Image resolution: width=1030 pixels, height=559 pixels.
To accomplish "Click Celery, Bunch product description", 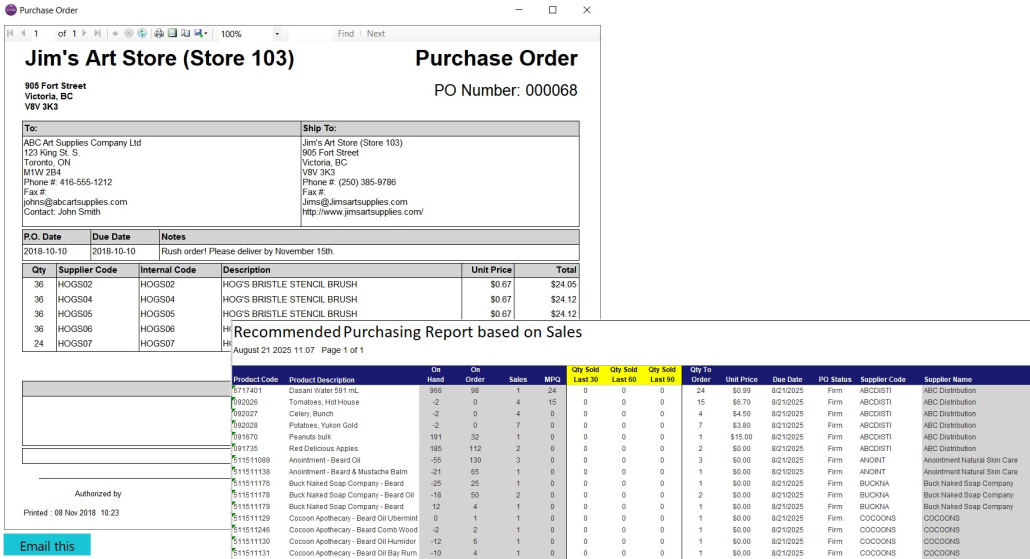I will tap(311, 414).
